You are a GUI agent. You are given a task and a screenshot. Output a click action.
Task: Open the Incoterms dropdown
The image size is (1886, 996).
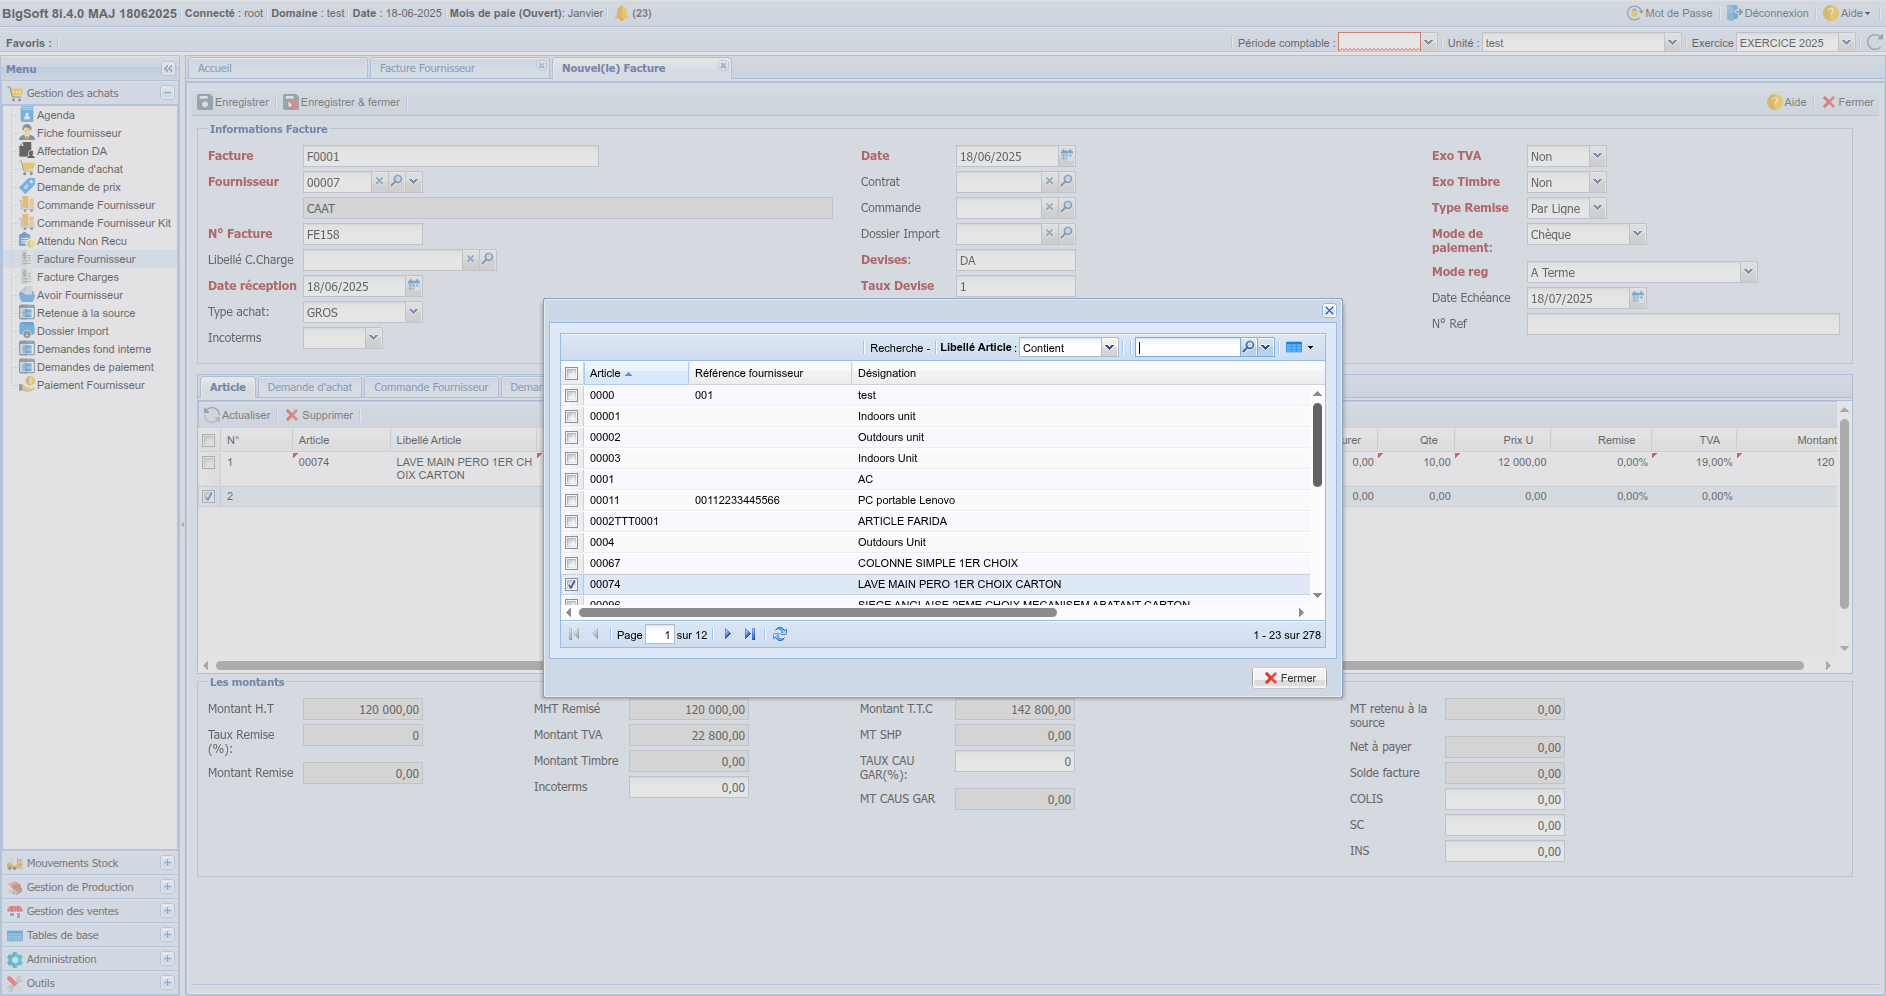373,338
